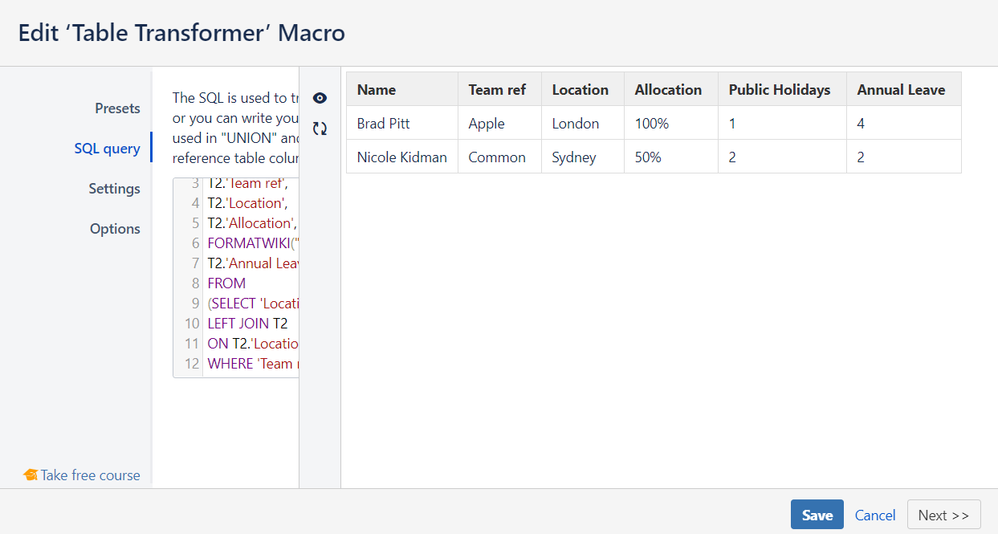Open the Presets tab
998x534 pixels.
117,108
